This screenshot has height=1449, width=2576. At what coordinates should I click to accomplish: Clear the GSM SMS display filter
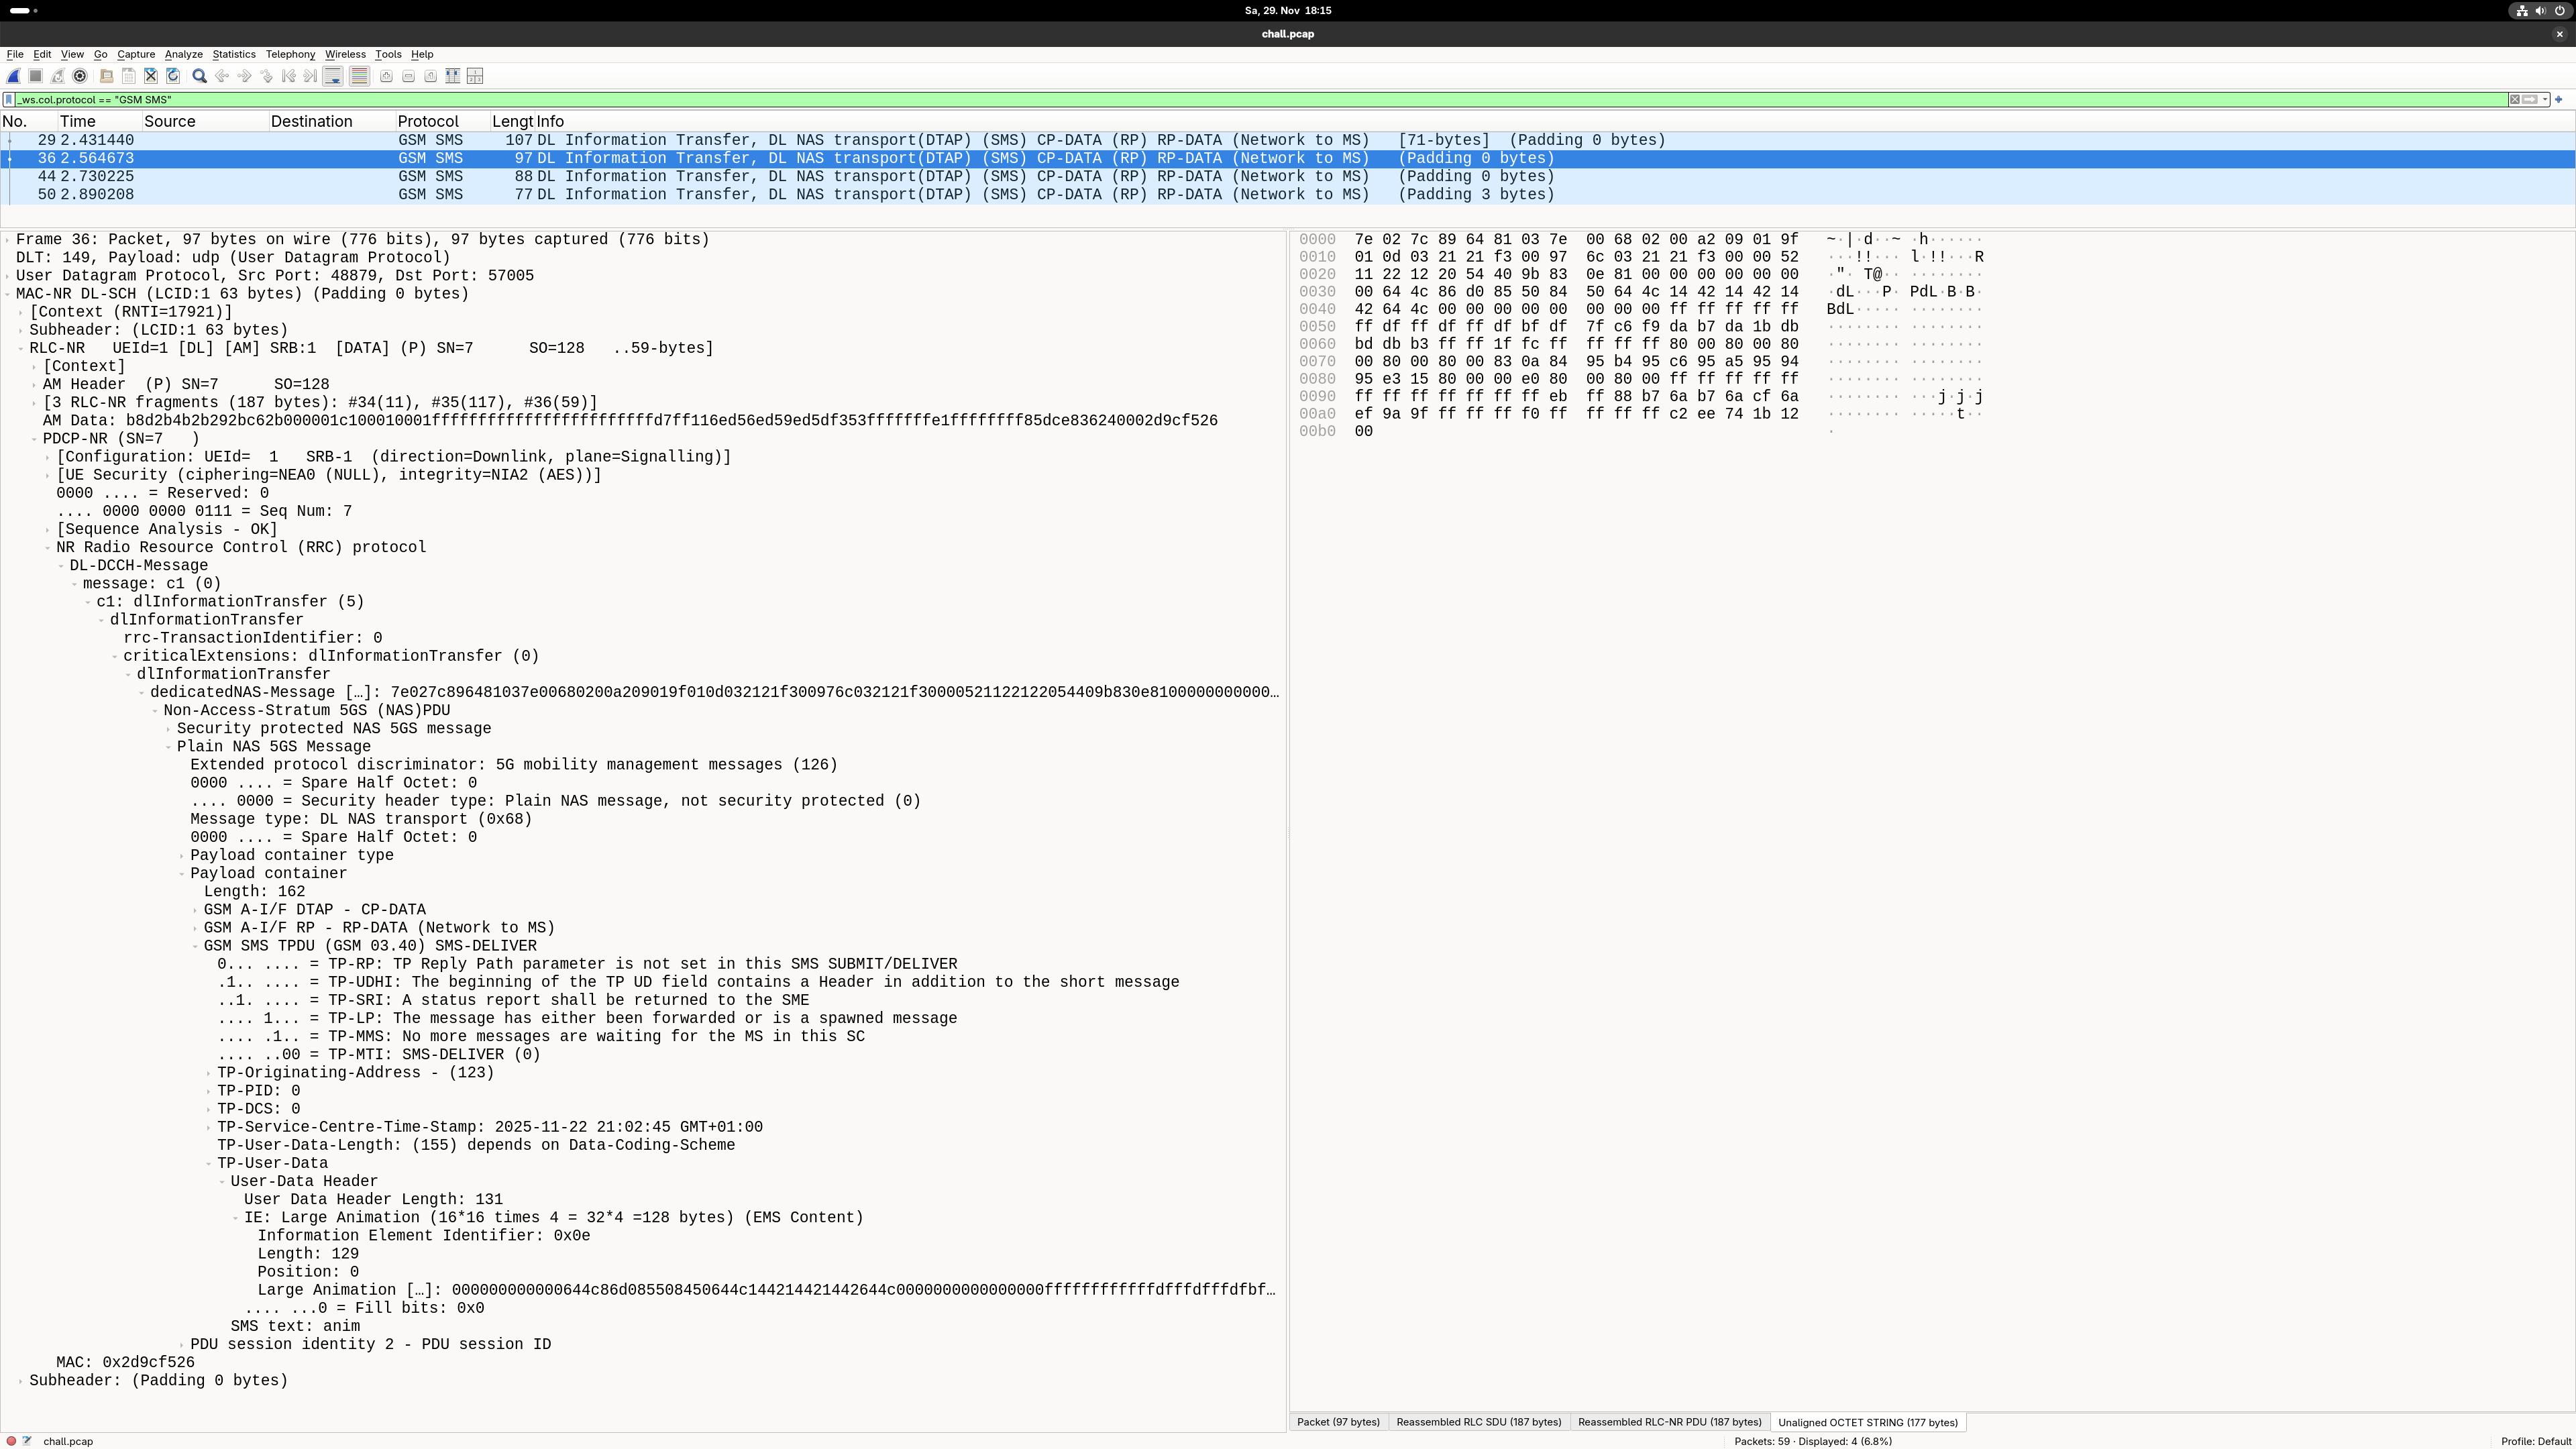[2515, 100]
